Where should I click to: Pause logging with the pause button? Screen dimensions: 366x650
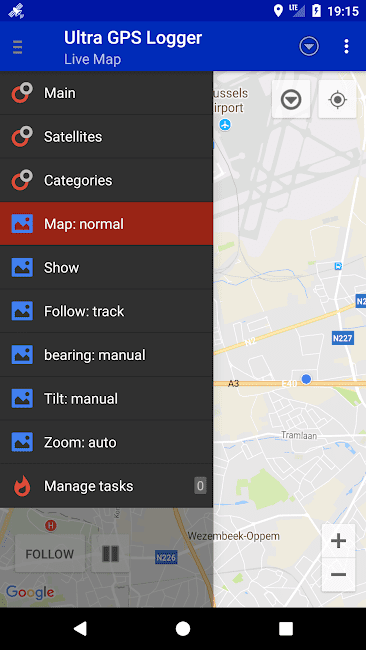point(110,554)
